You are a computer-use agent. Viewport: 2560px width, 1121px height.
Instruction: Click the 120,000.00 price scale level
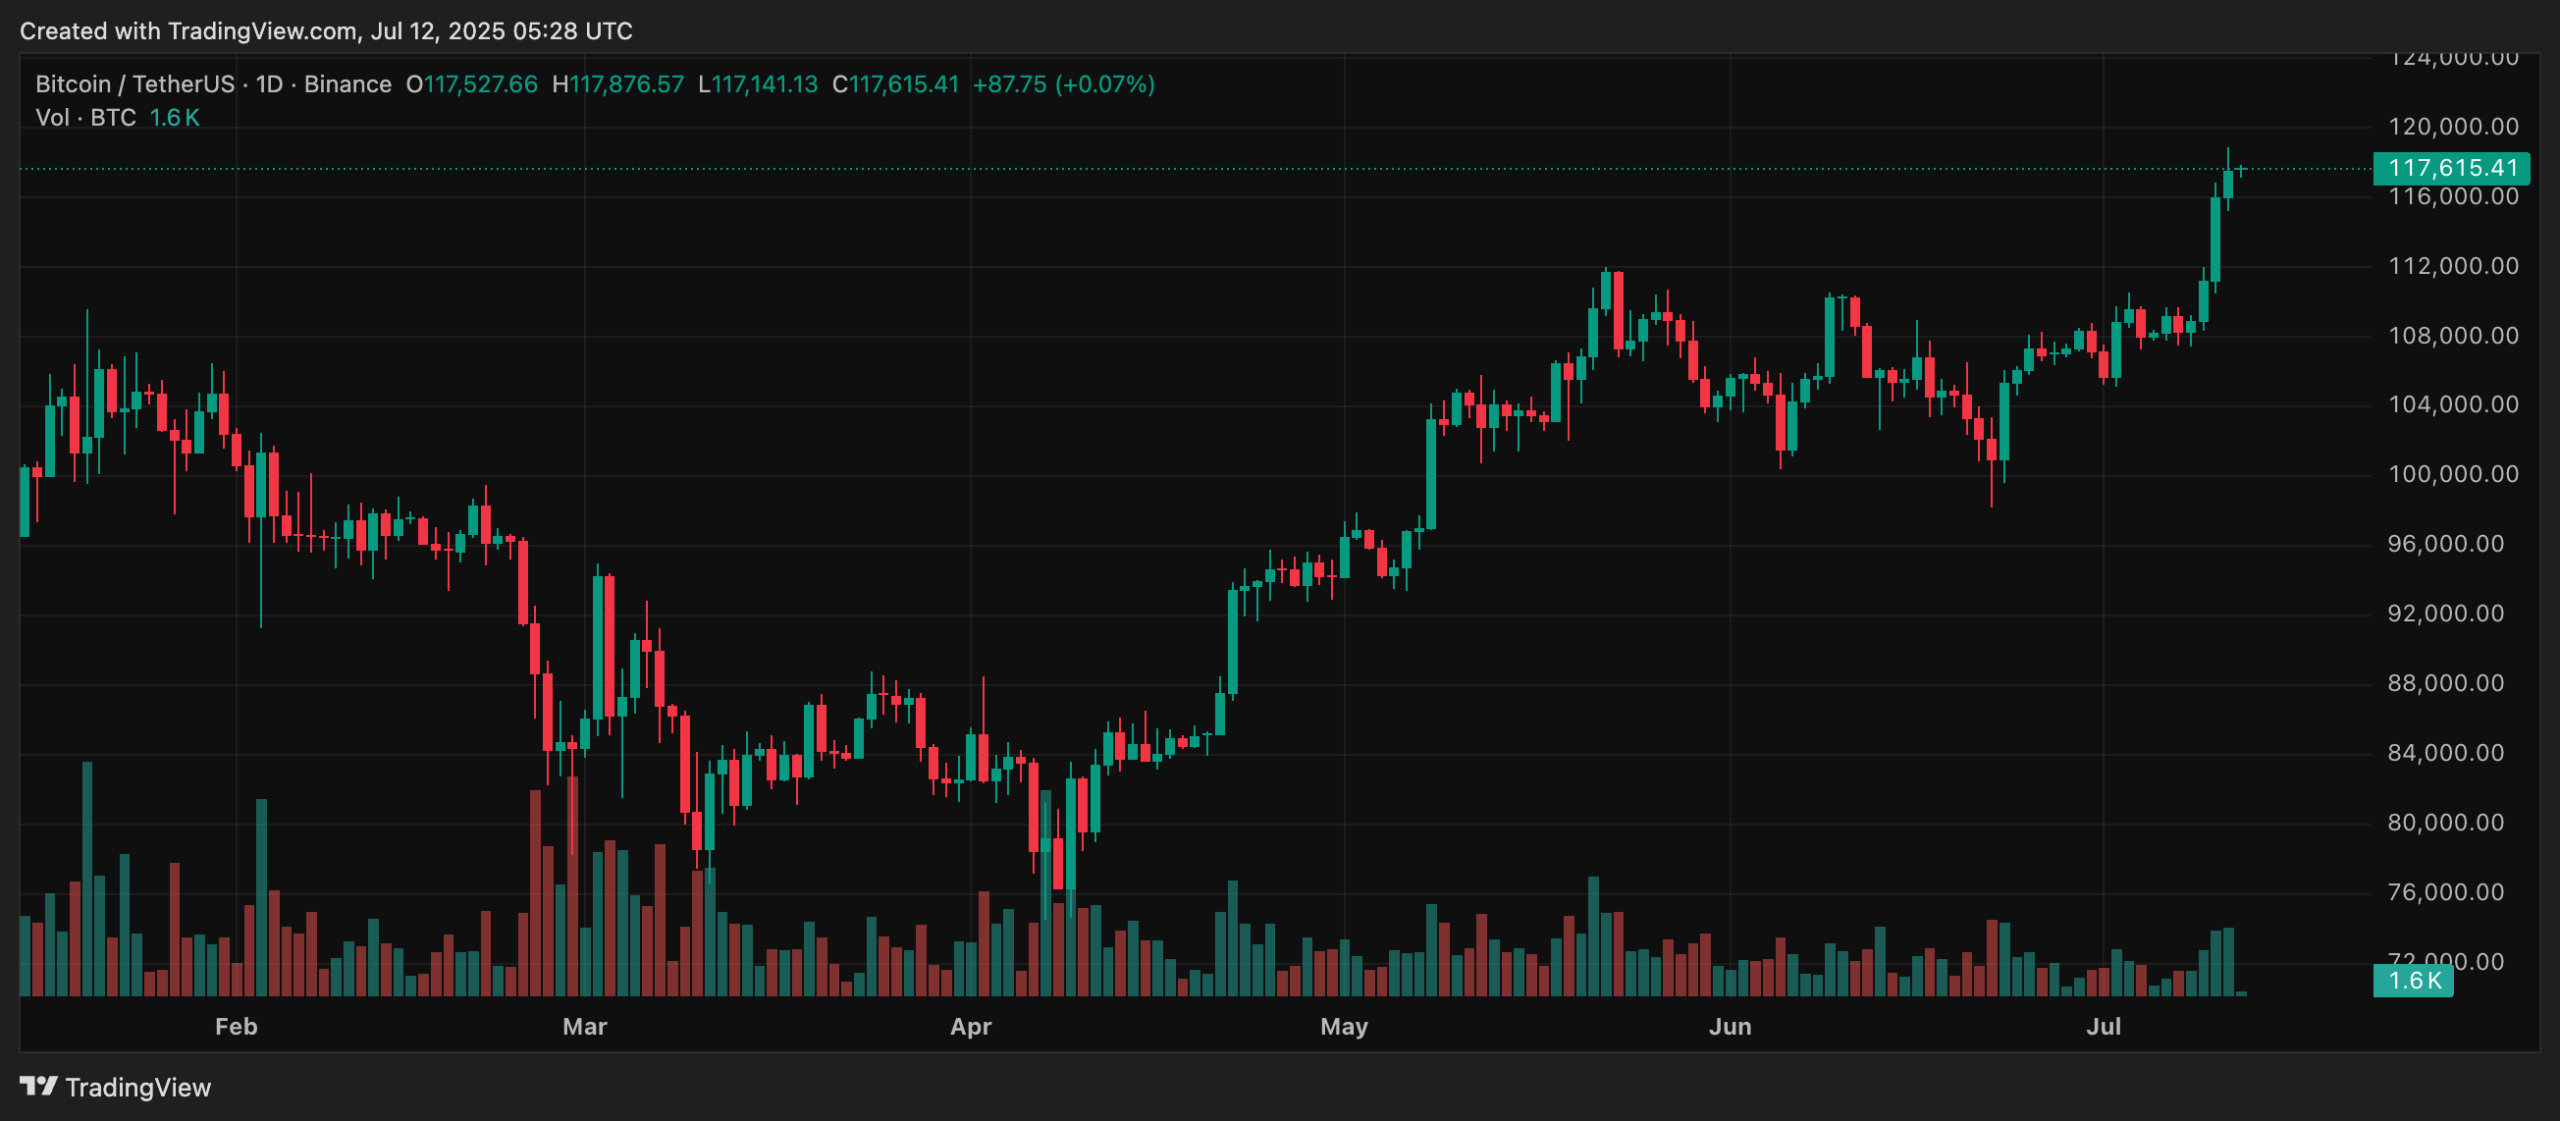coord(2457,127)
